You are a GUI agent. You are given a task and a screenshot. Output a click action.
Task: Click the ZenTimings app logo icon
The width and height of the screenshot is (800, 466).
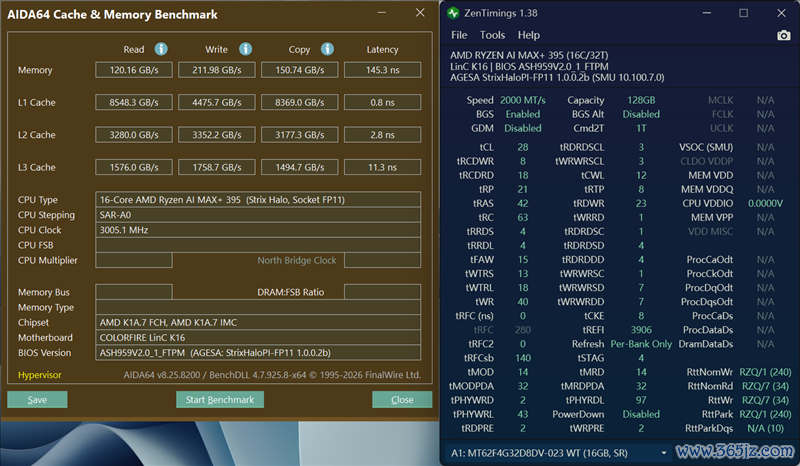pyautogui.click(x=453, y=13)
